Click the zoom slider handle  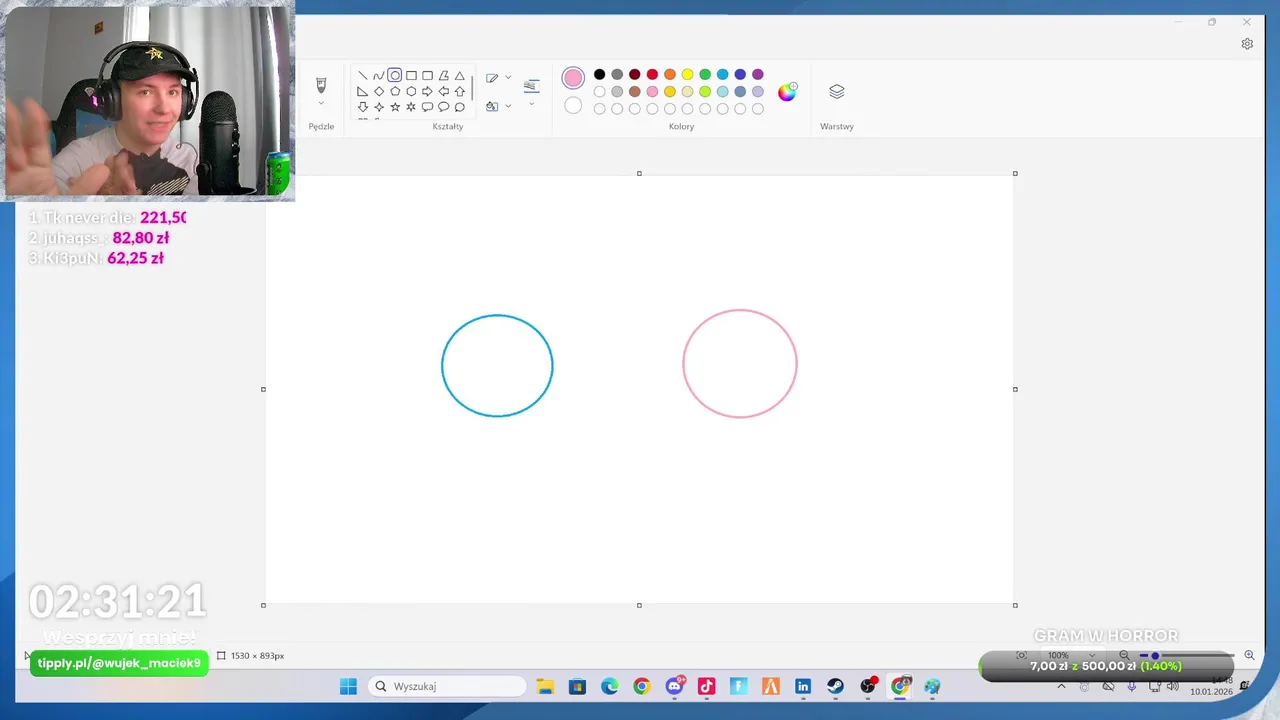(1155, 656)
